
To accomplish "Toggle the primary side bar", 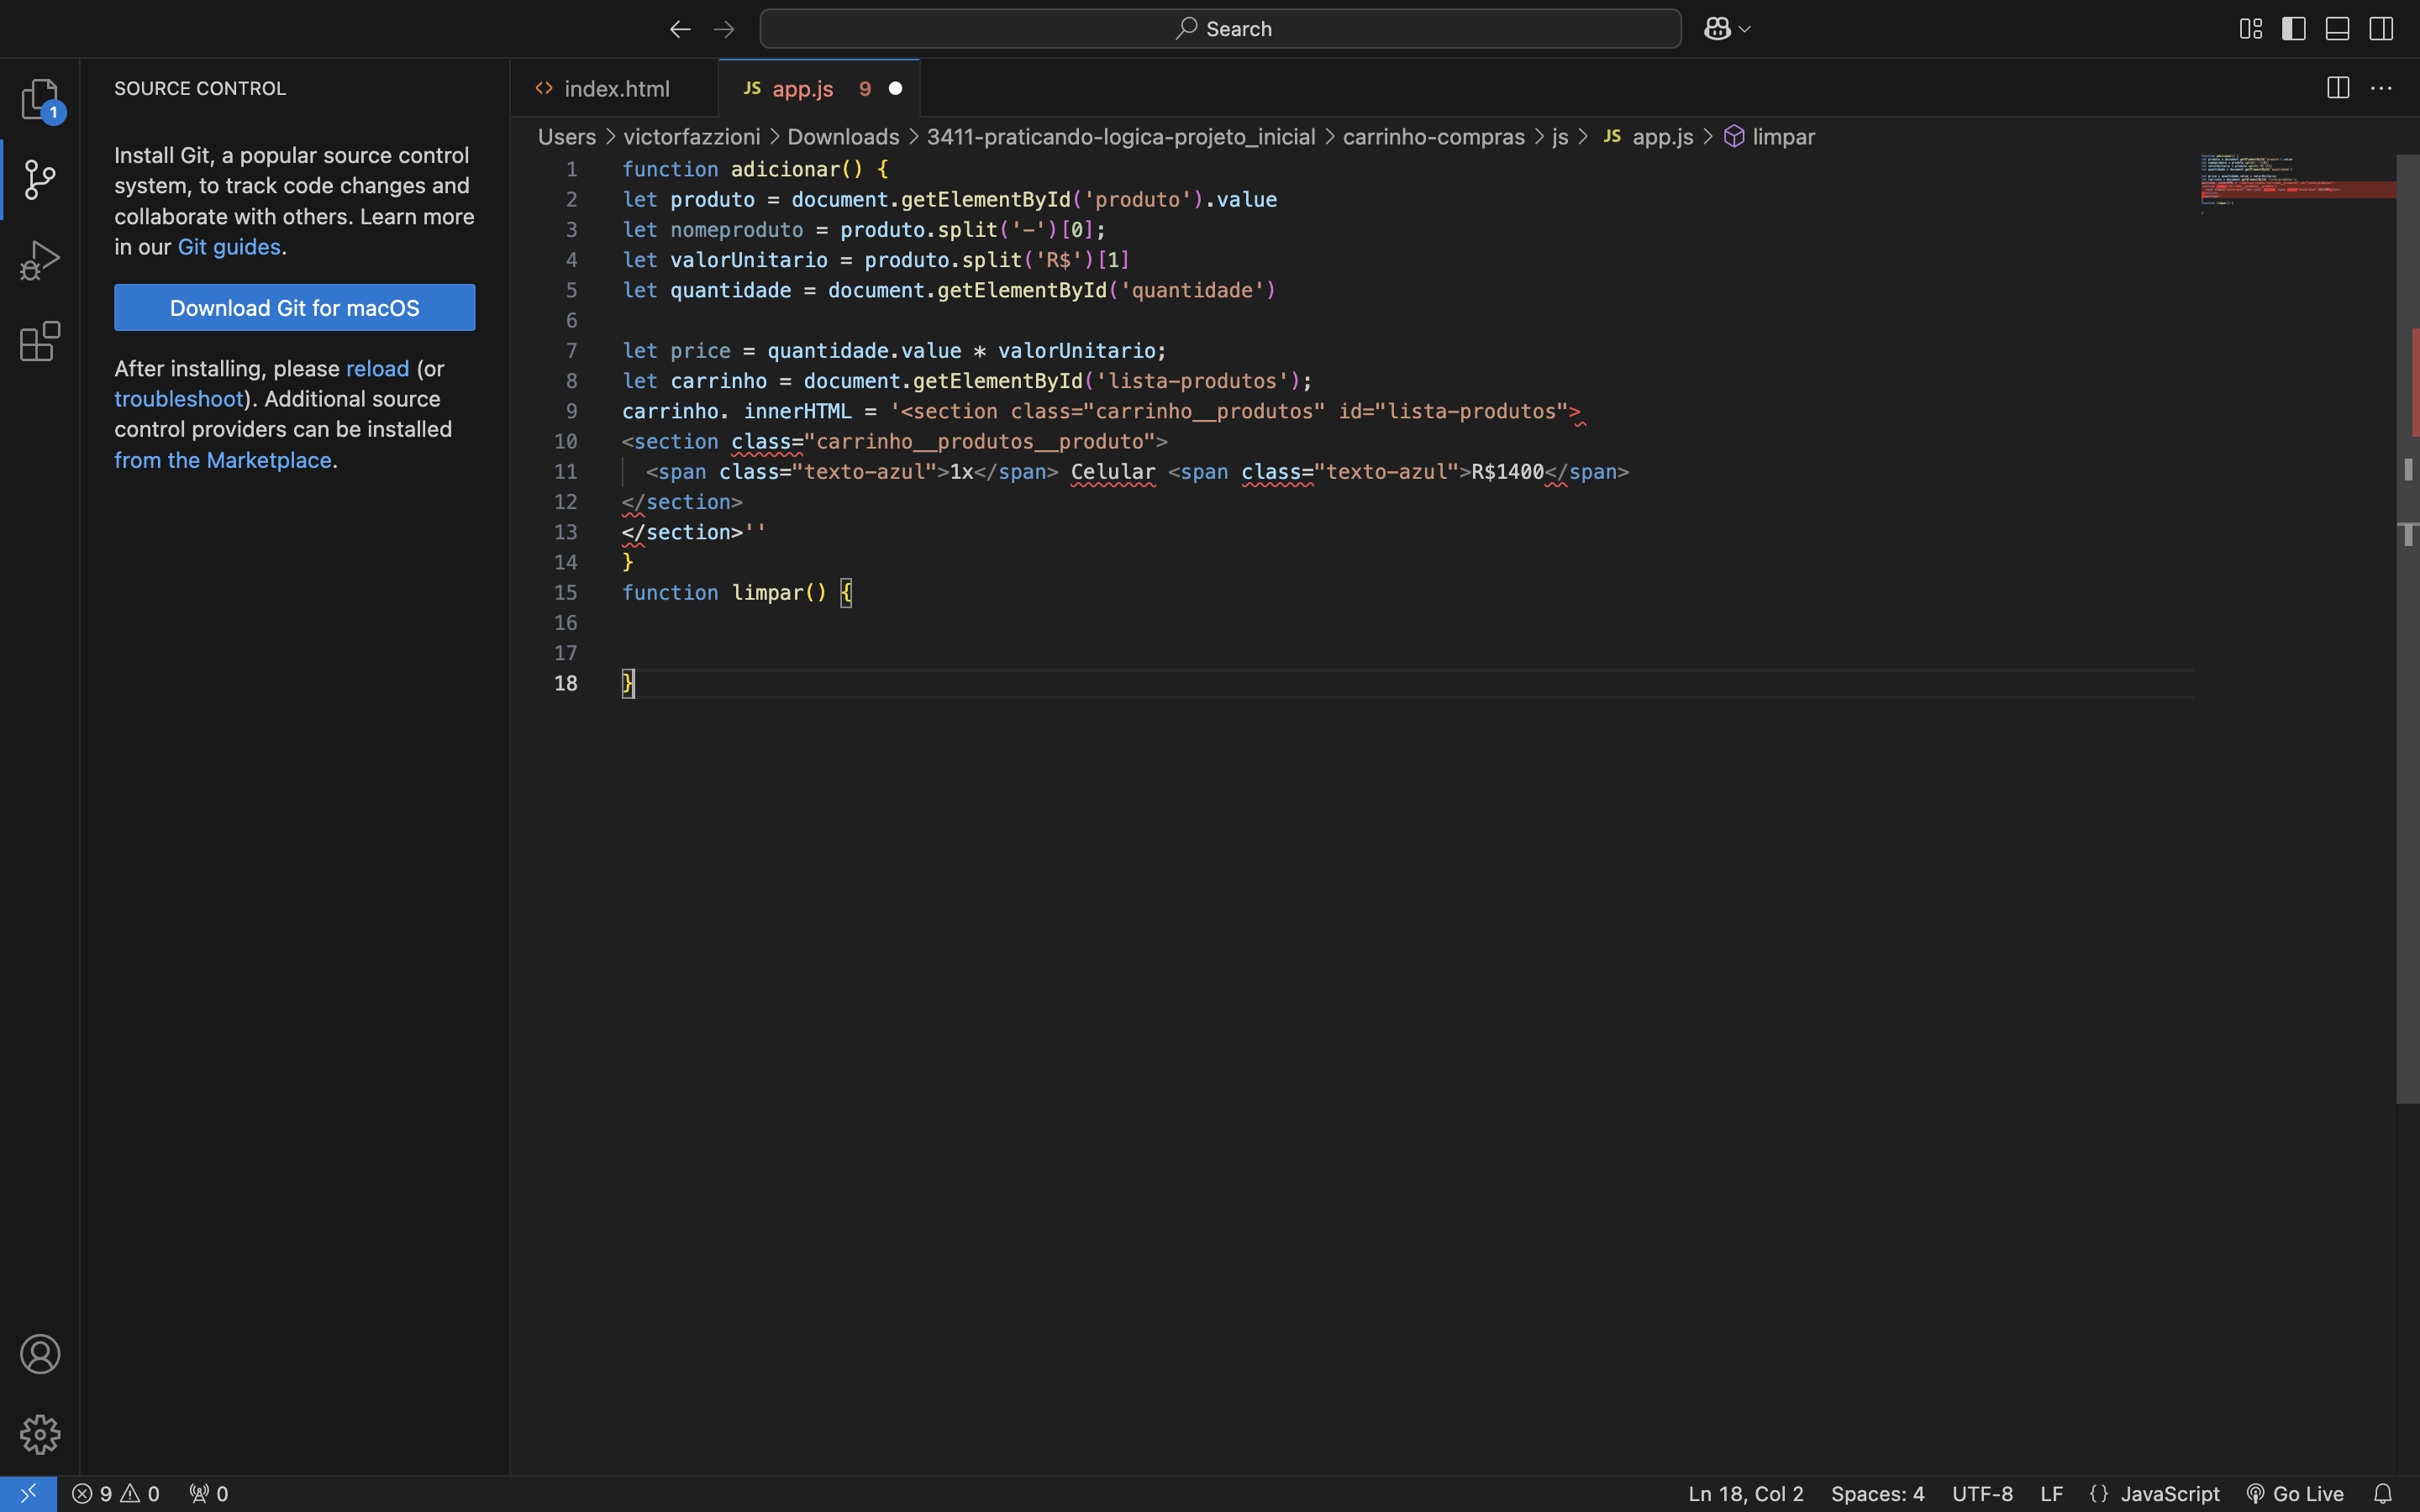I will (x=2294, y=29).
